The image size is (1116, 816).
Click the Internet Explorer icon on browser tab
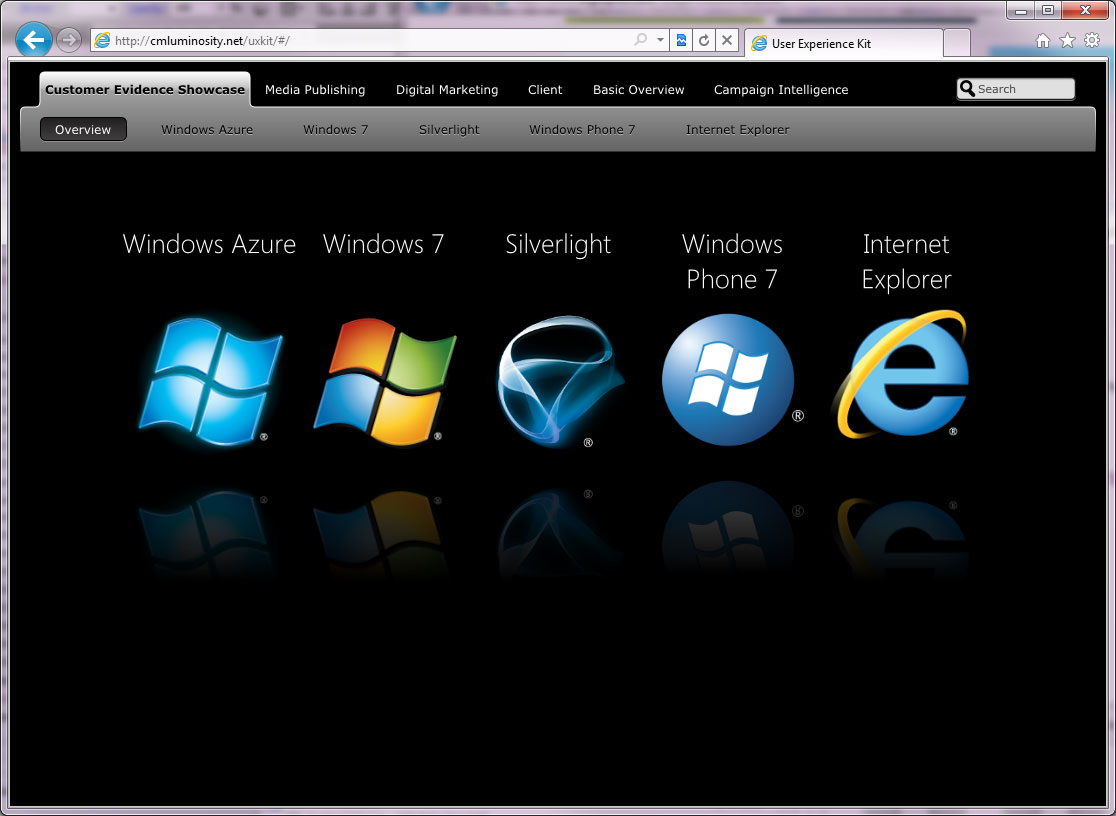759,43
